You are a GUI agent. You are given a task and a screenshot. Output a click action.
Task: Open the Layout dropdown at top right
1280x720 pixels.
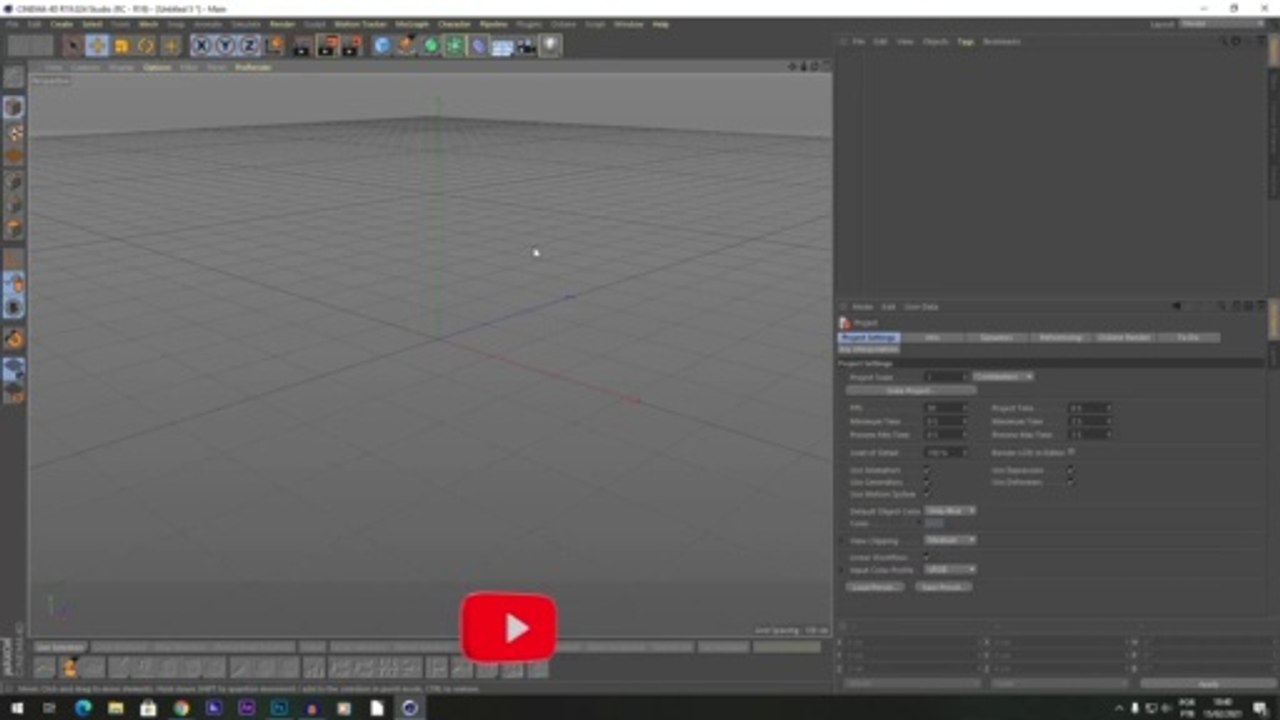pyautogui.click(x=1222, y=23)
